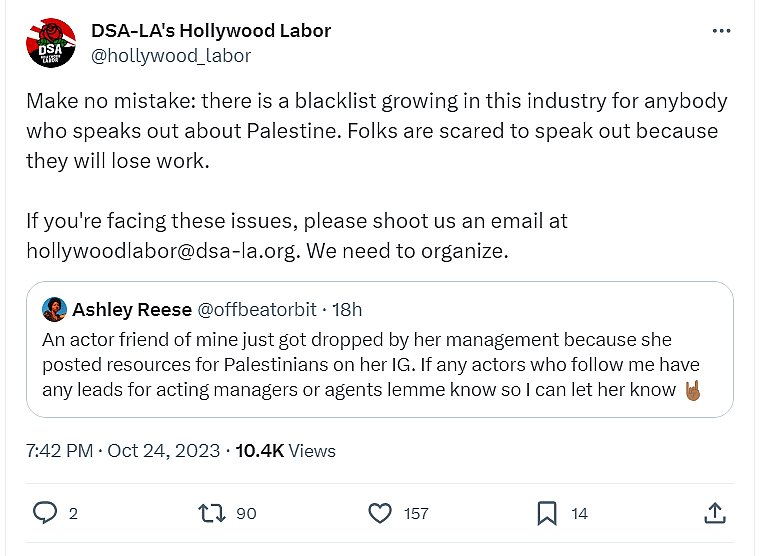Open the quoted tweet's 18h timestamp
The width and height of the screenshot is (764, 556).
point(346,309)
